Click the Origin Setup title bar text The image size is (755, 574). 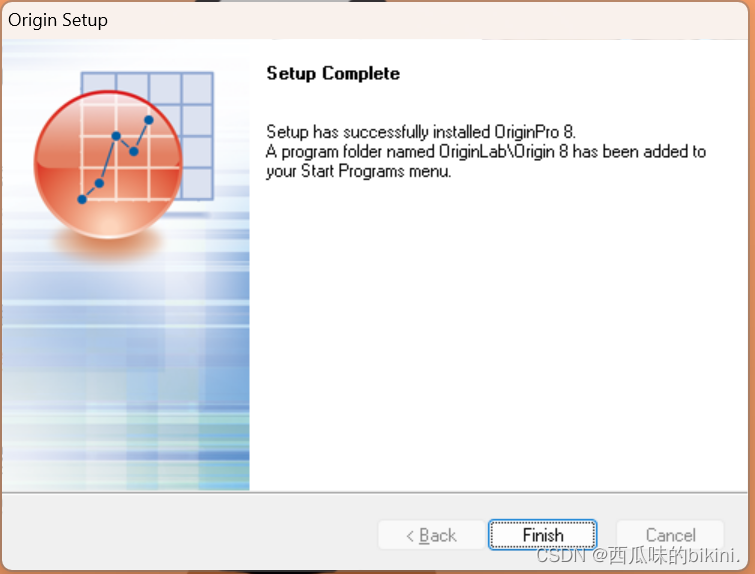[x=58, y=20]
